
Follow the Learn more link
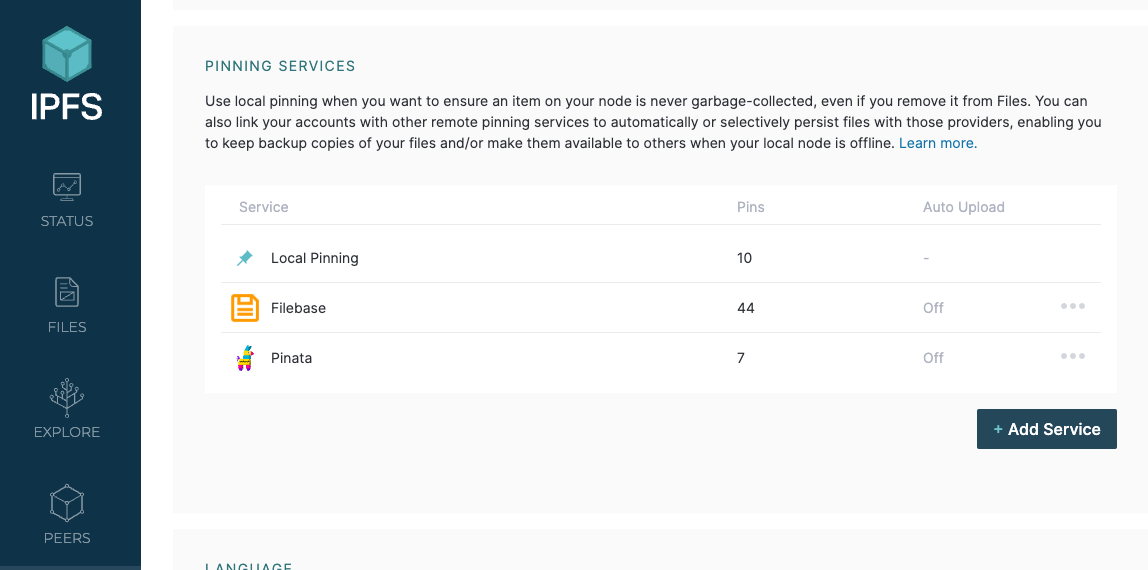pyautogui.click(x=937, y=143)
